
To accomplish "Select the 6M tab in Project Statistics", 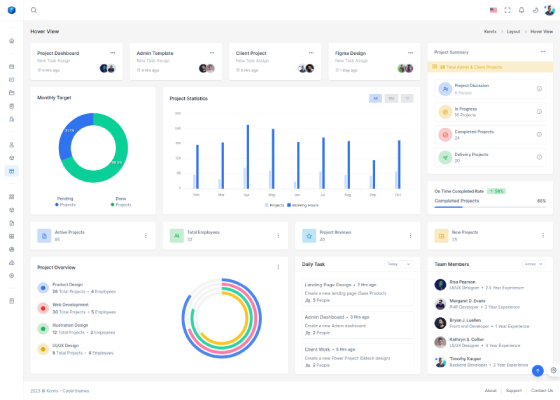I will pyautogui.click(x=391, y=98).
